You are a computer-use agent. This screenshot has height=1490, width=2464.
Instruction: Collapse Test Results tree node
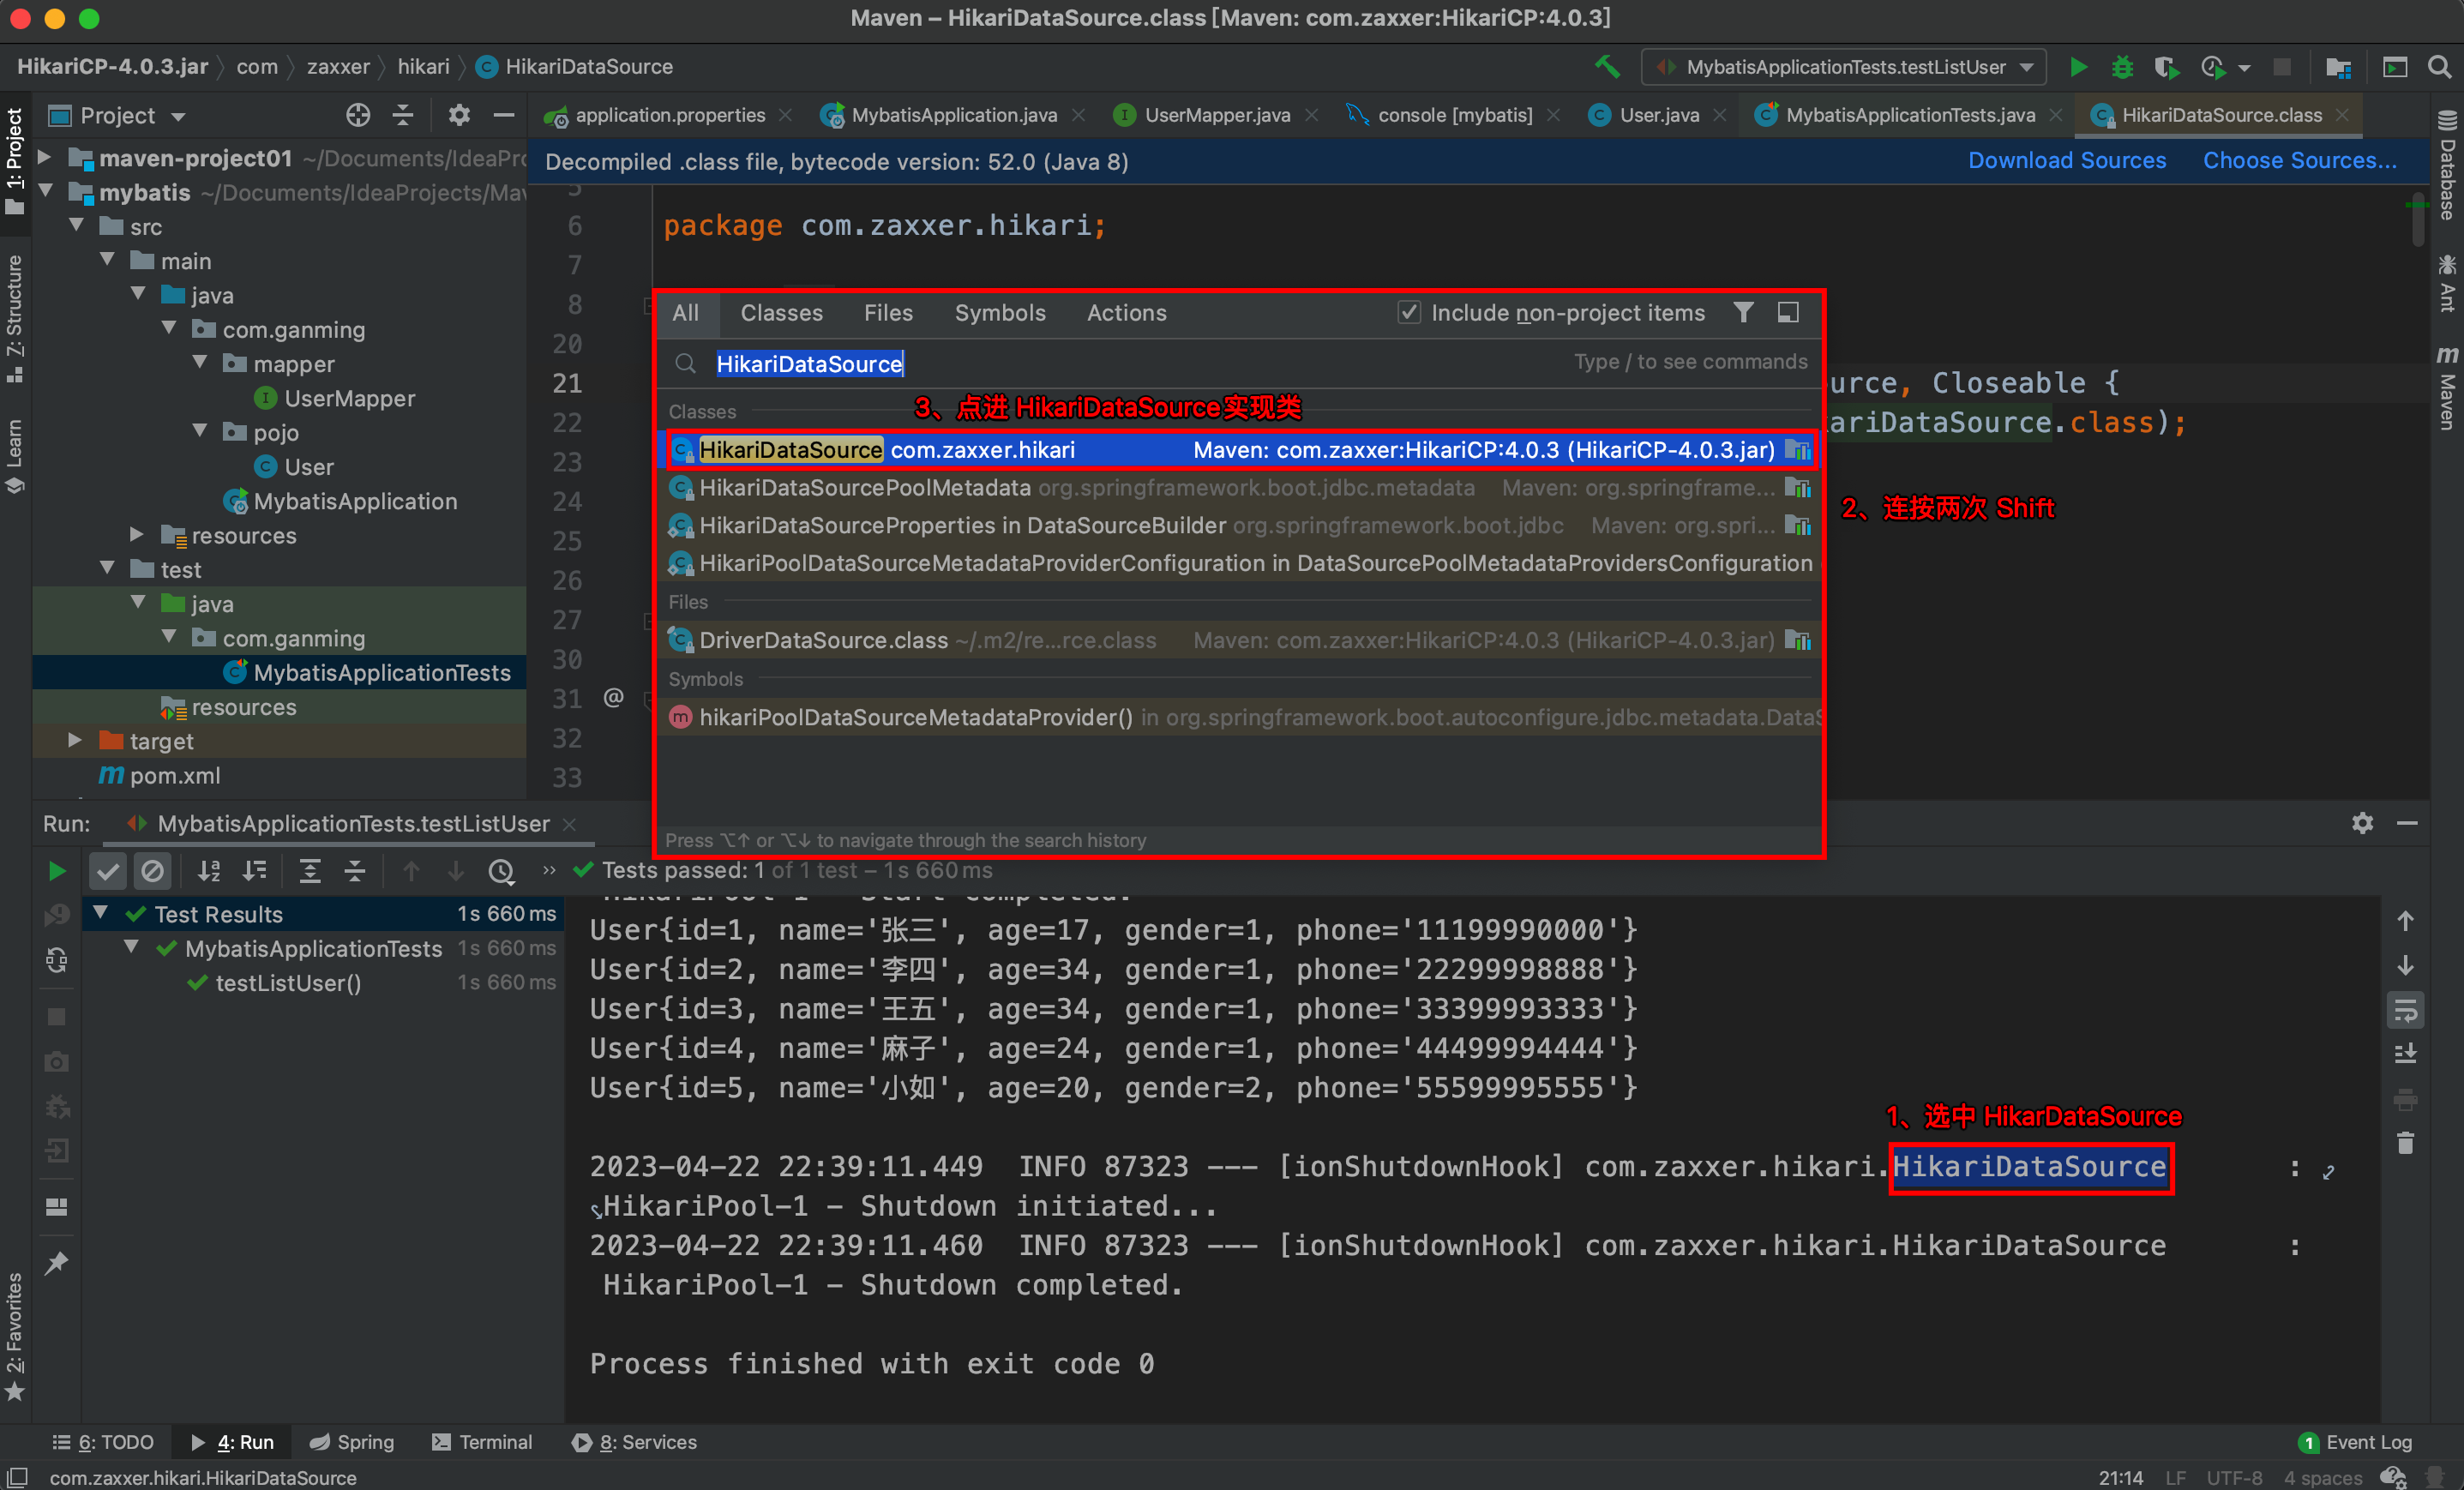pos(101,913)
